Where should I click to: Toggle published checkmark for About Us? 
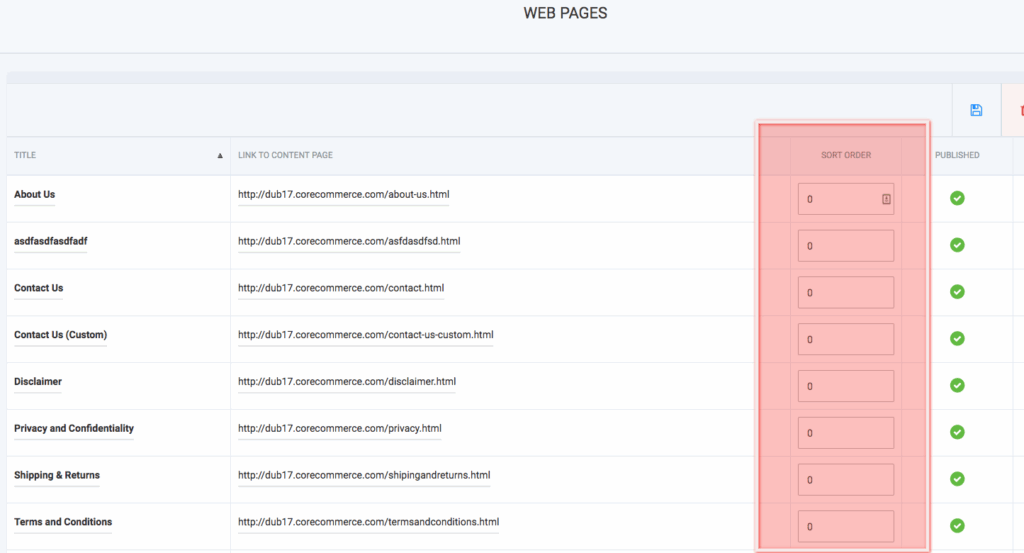957,198
